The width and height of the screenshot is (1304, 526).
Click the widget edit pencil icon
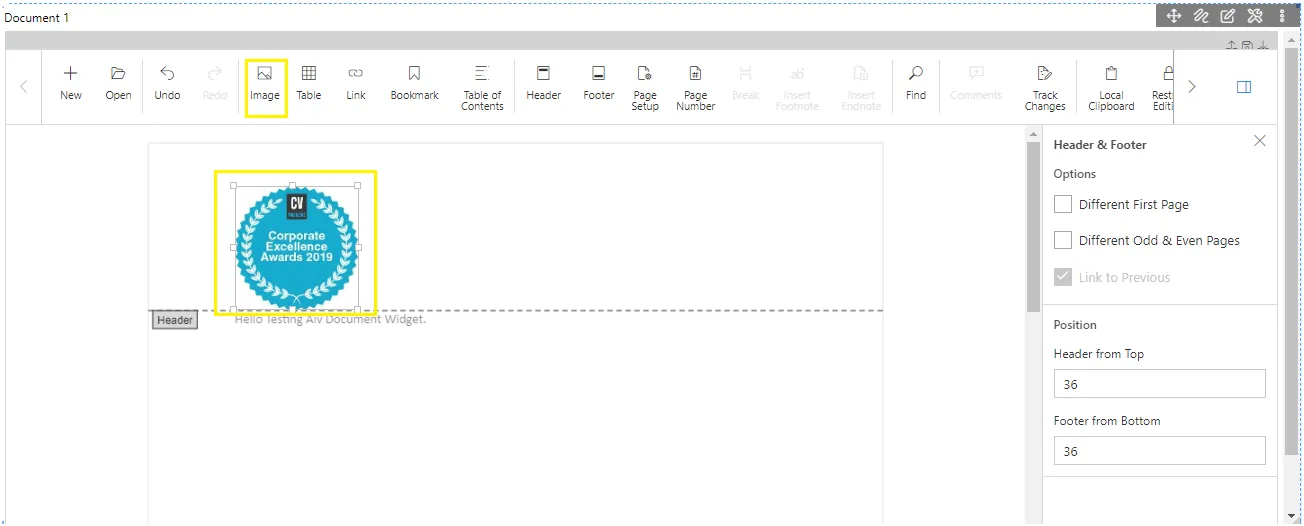click(1228, 16)
